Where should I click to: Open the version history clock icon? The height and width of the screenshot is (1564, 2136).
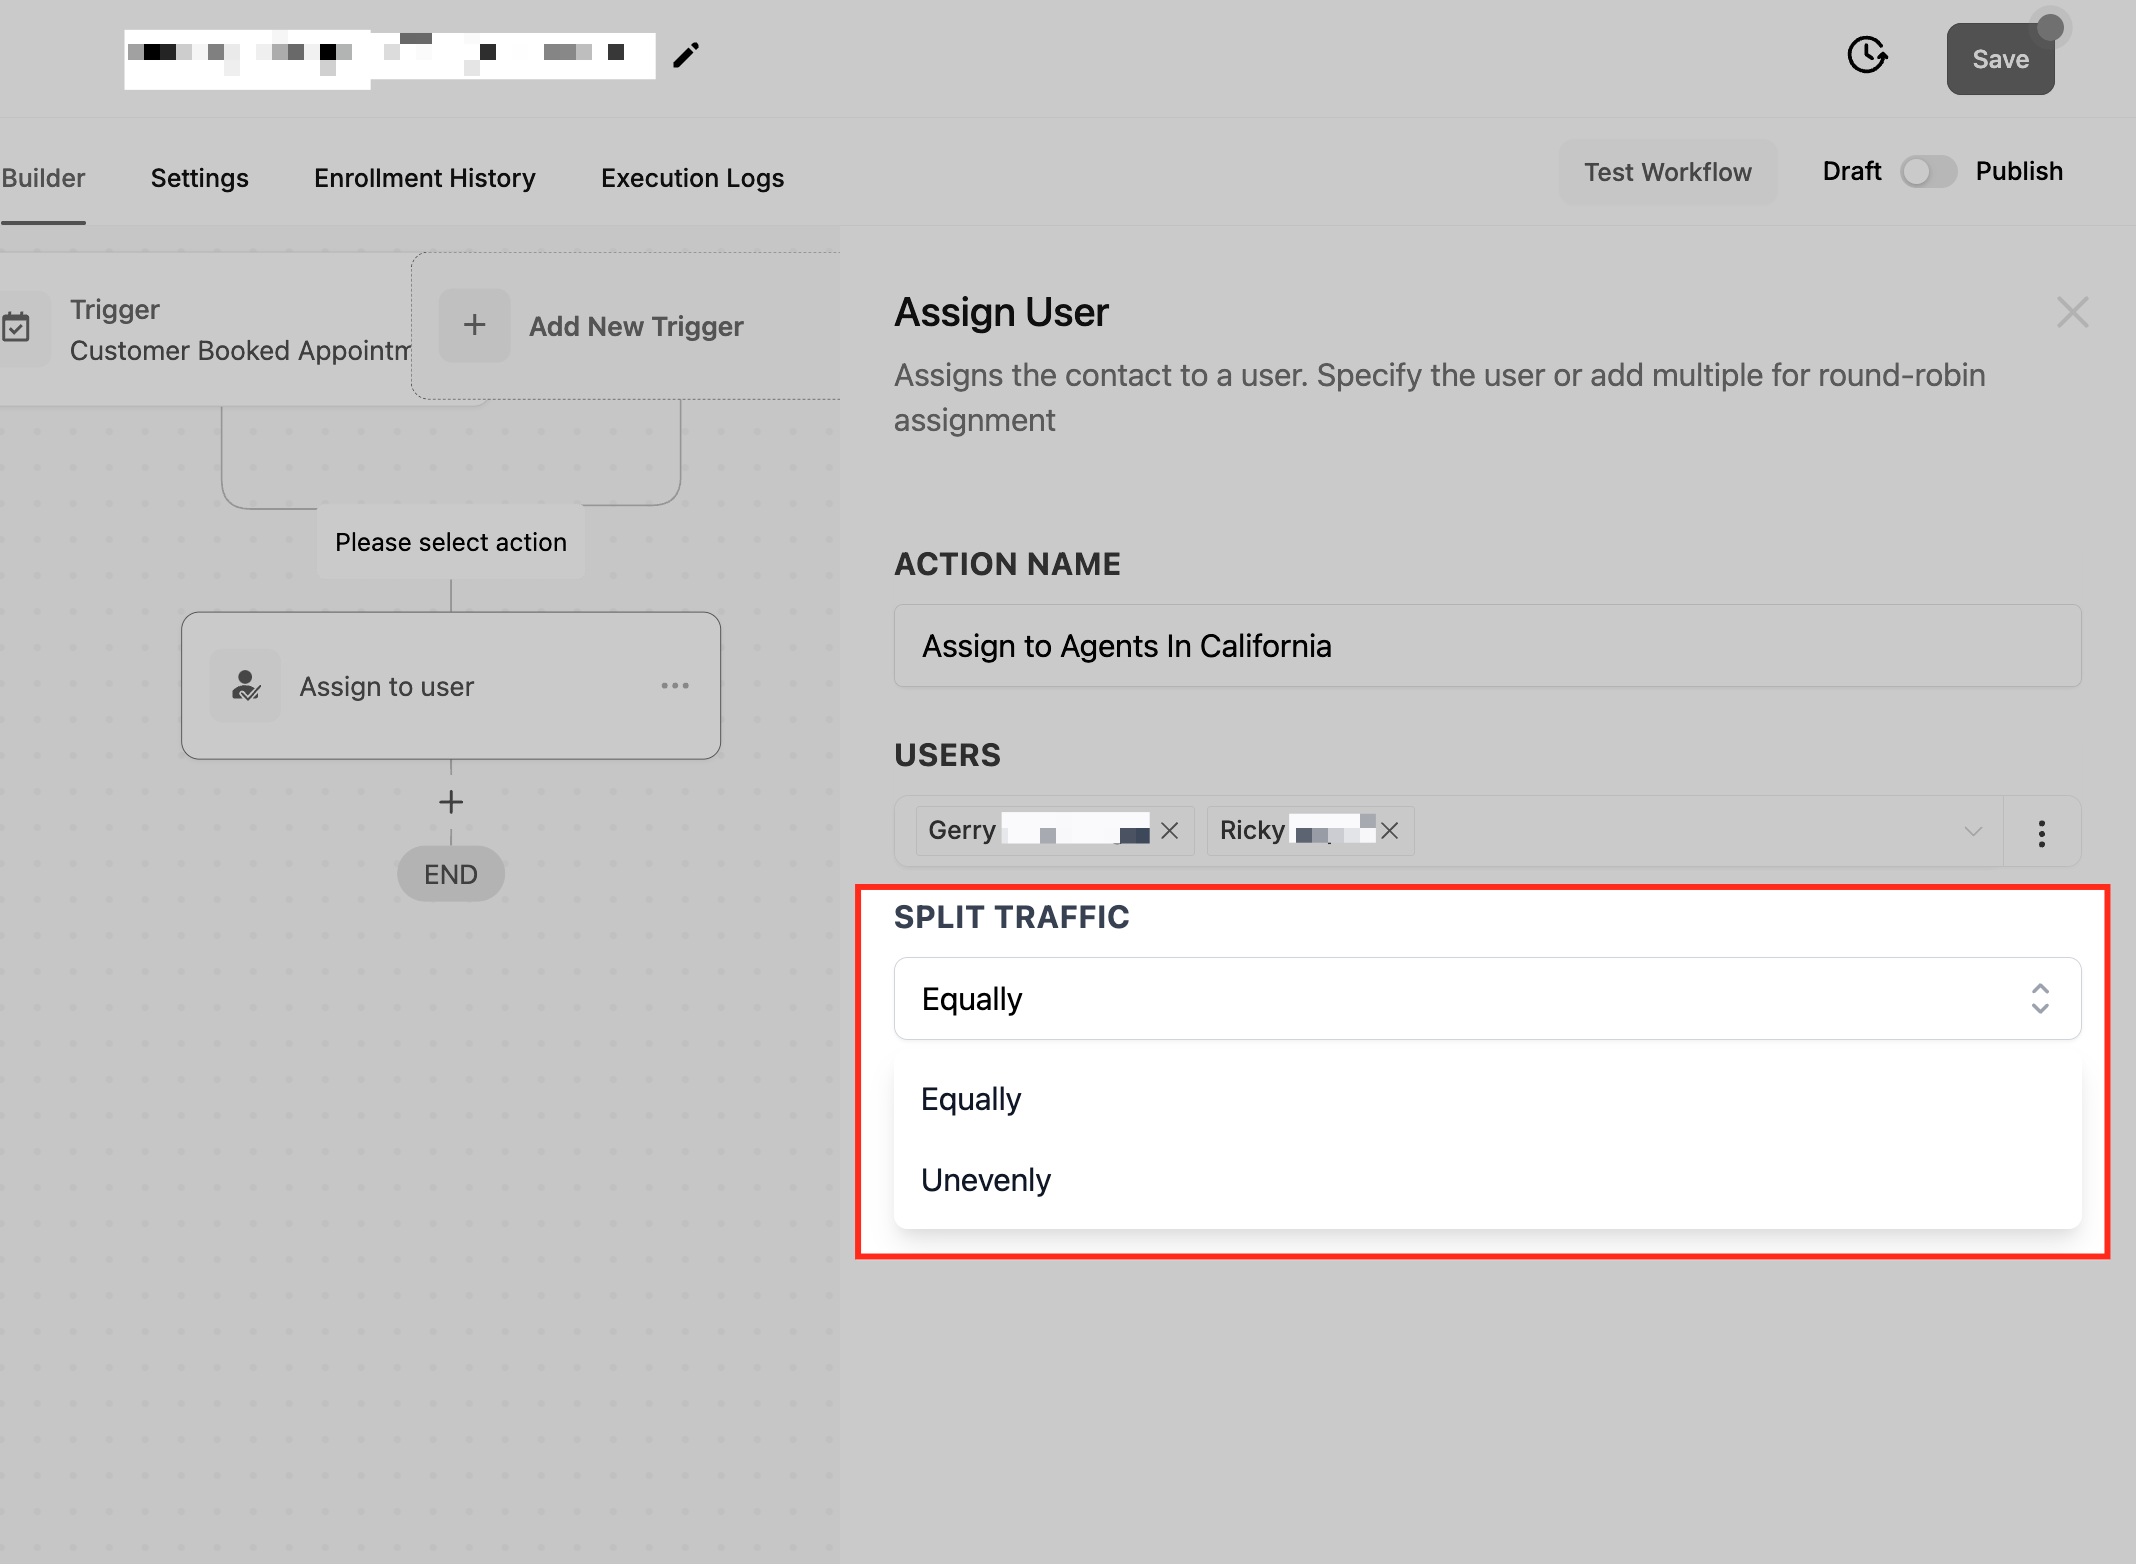pos(1866,55)
